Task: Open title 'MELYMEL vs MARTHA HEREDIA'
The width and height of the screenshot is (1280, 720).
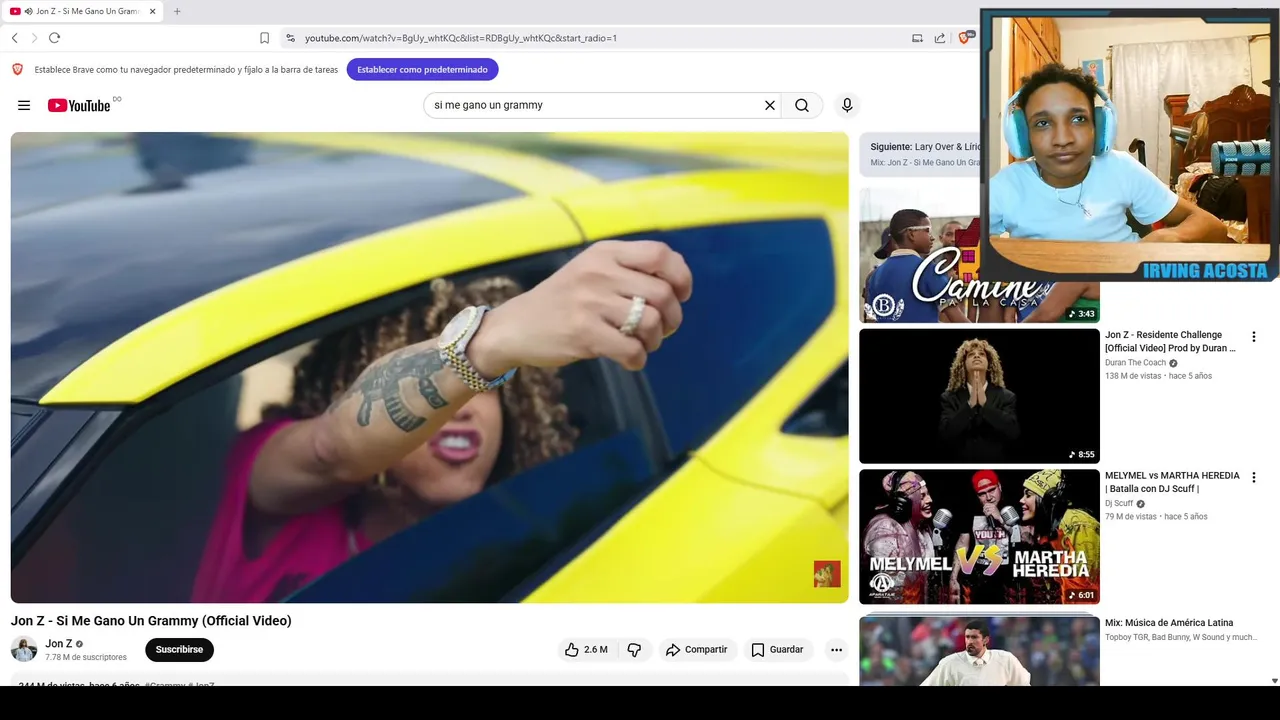Action: coord(1172,482)
